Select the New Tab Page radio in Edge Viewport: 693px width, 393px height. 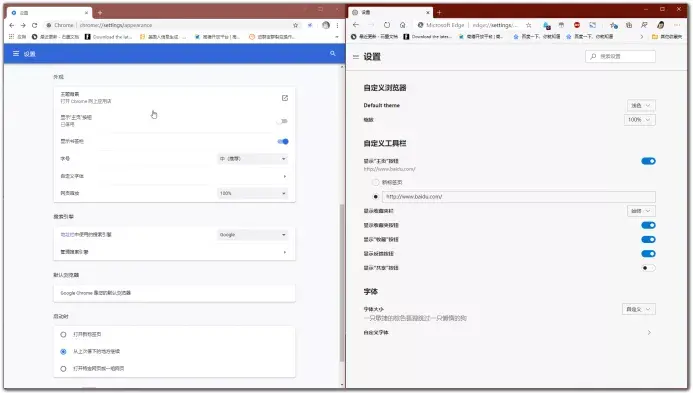(375, 182)
